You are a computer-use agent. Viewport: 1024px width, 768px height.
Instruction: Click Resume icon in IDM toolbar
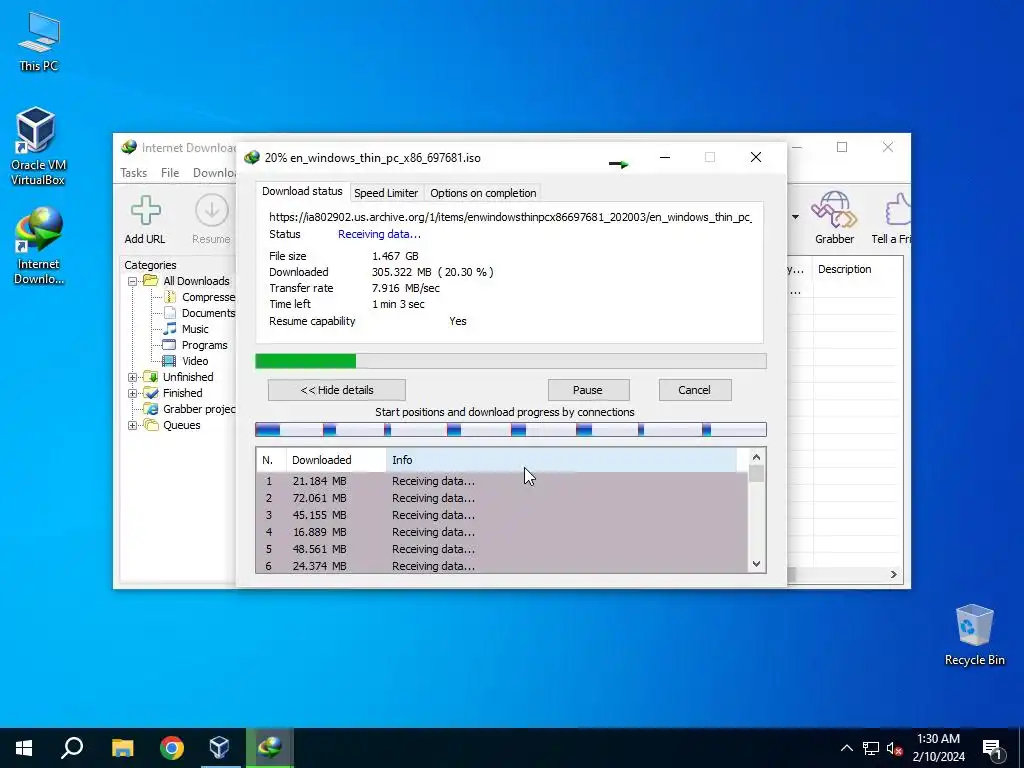click(x=211, y=220)
